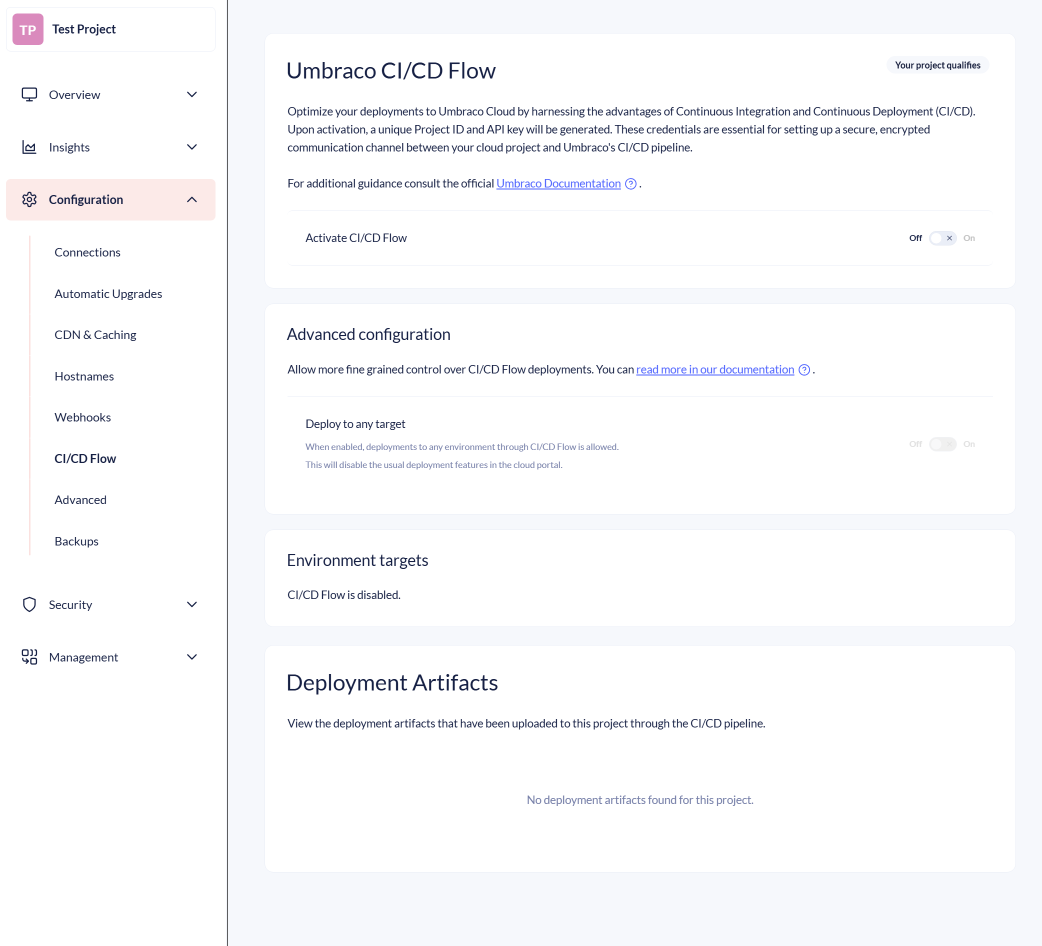Enable the Activate CI/CD Flow toggle
Viewport: 1042px width, 946px height.
pos(942,238)
